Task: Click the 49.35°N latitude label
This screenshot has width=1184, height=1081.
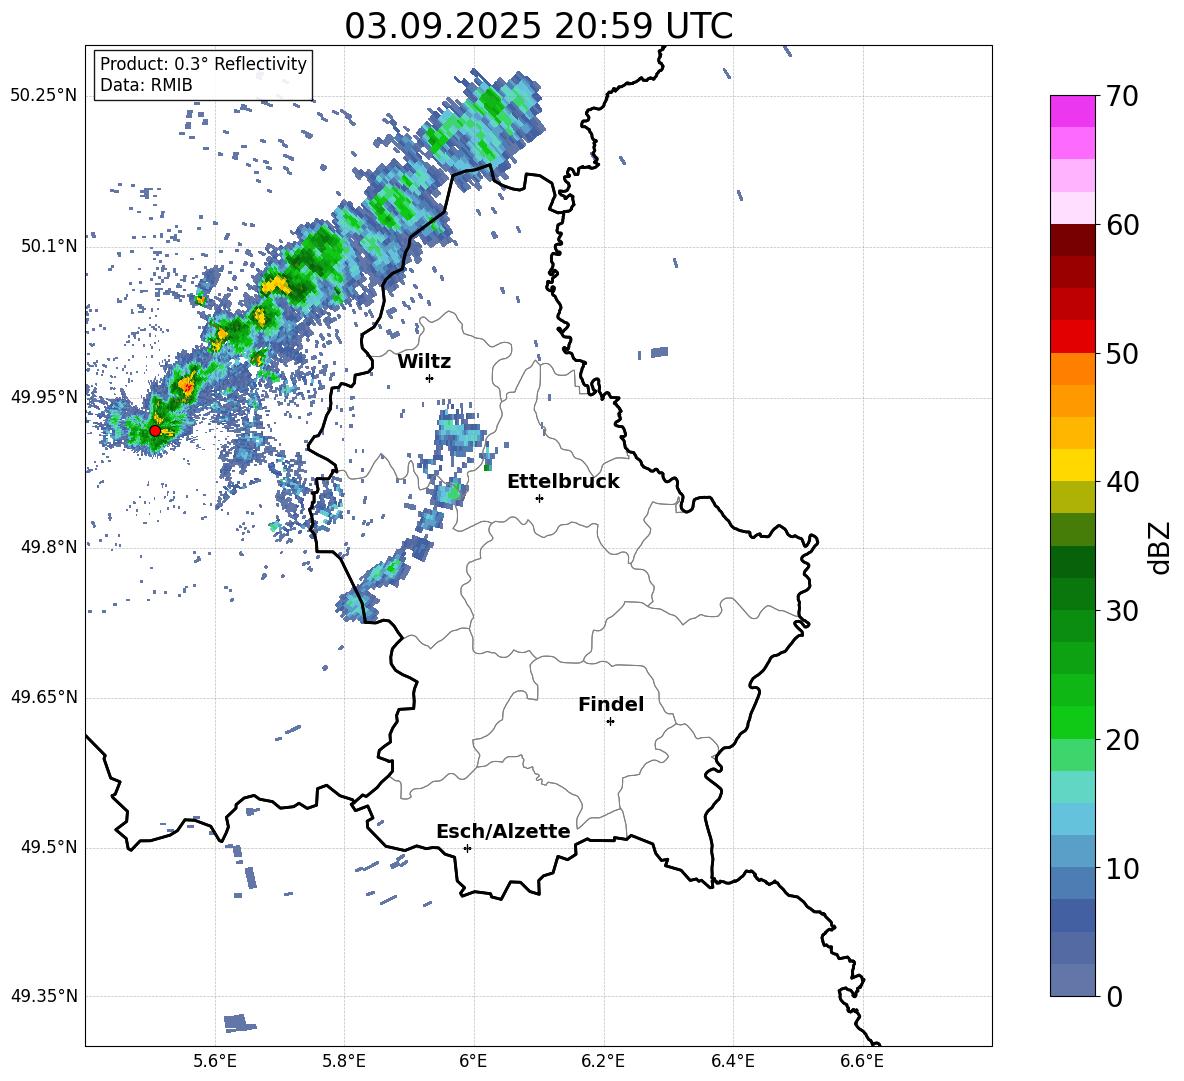Action: pyautogui.click(x=44, y=996)
